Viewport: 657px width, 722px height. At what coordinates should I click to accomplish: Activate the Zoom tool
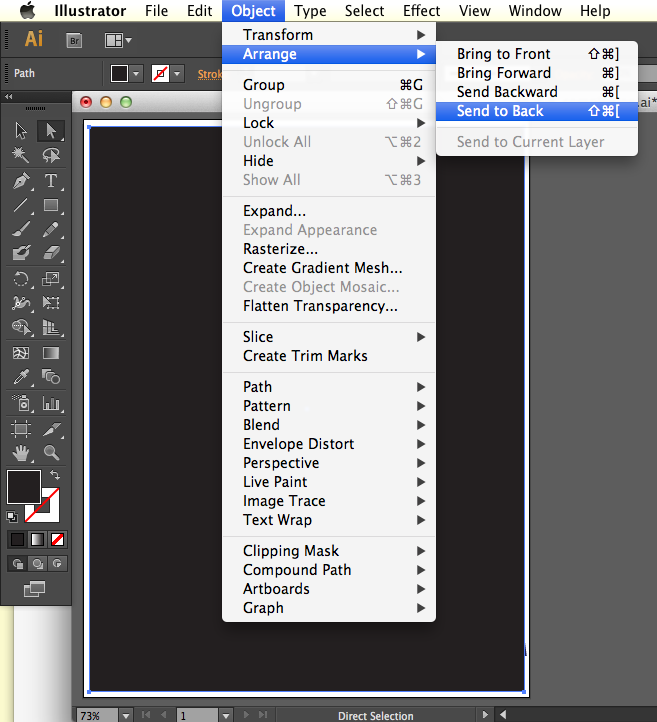pos(50,453)
